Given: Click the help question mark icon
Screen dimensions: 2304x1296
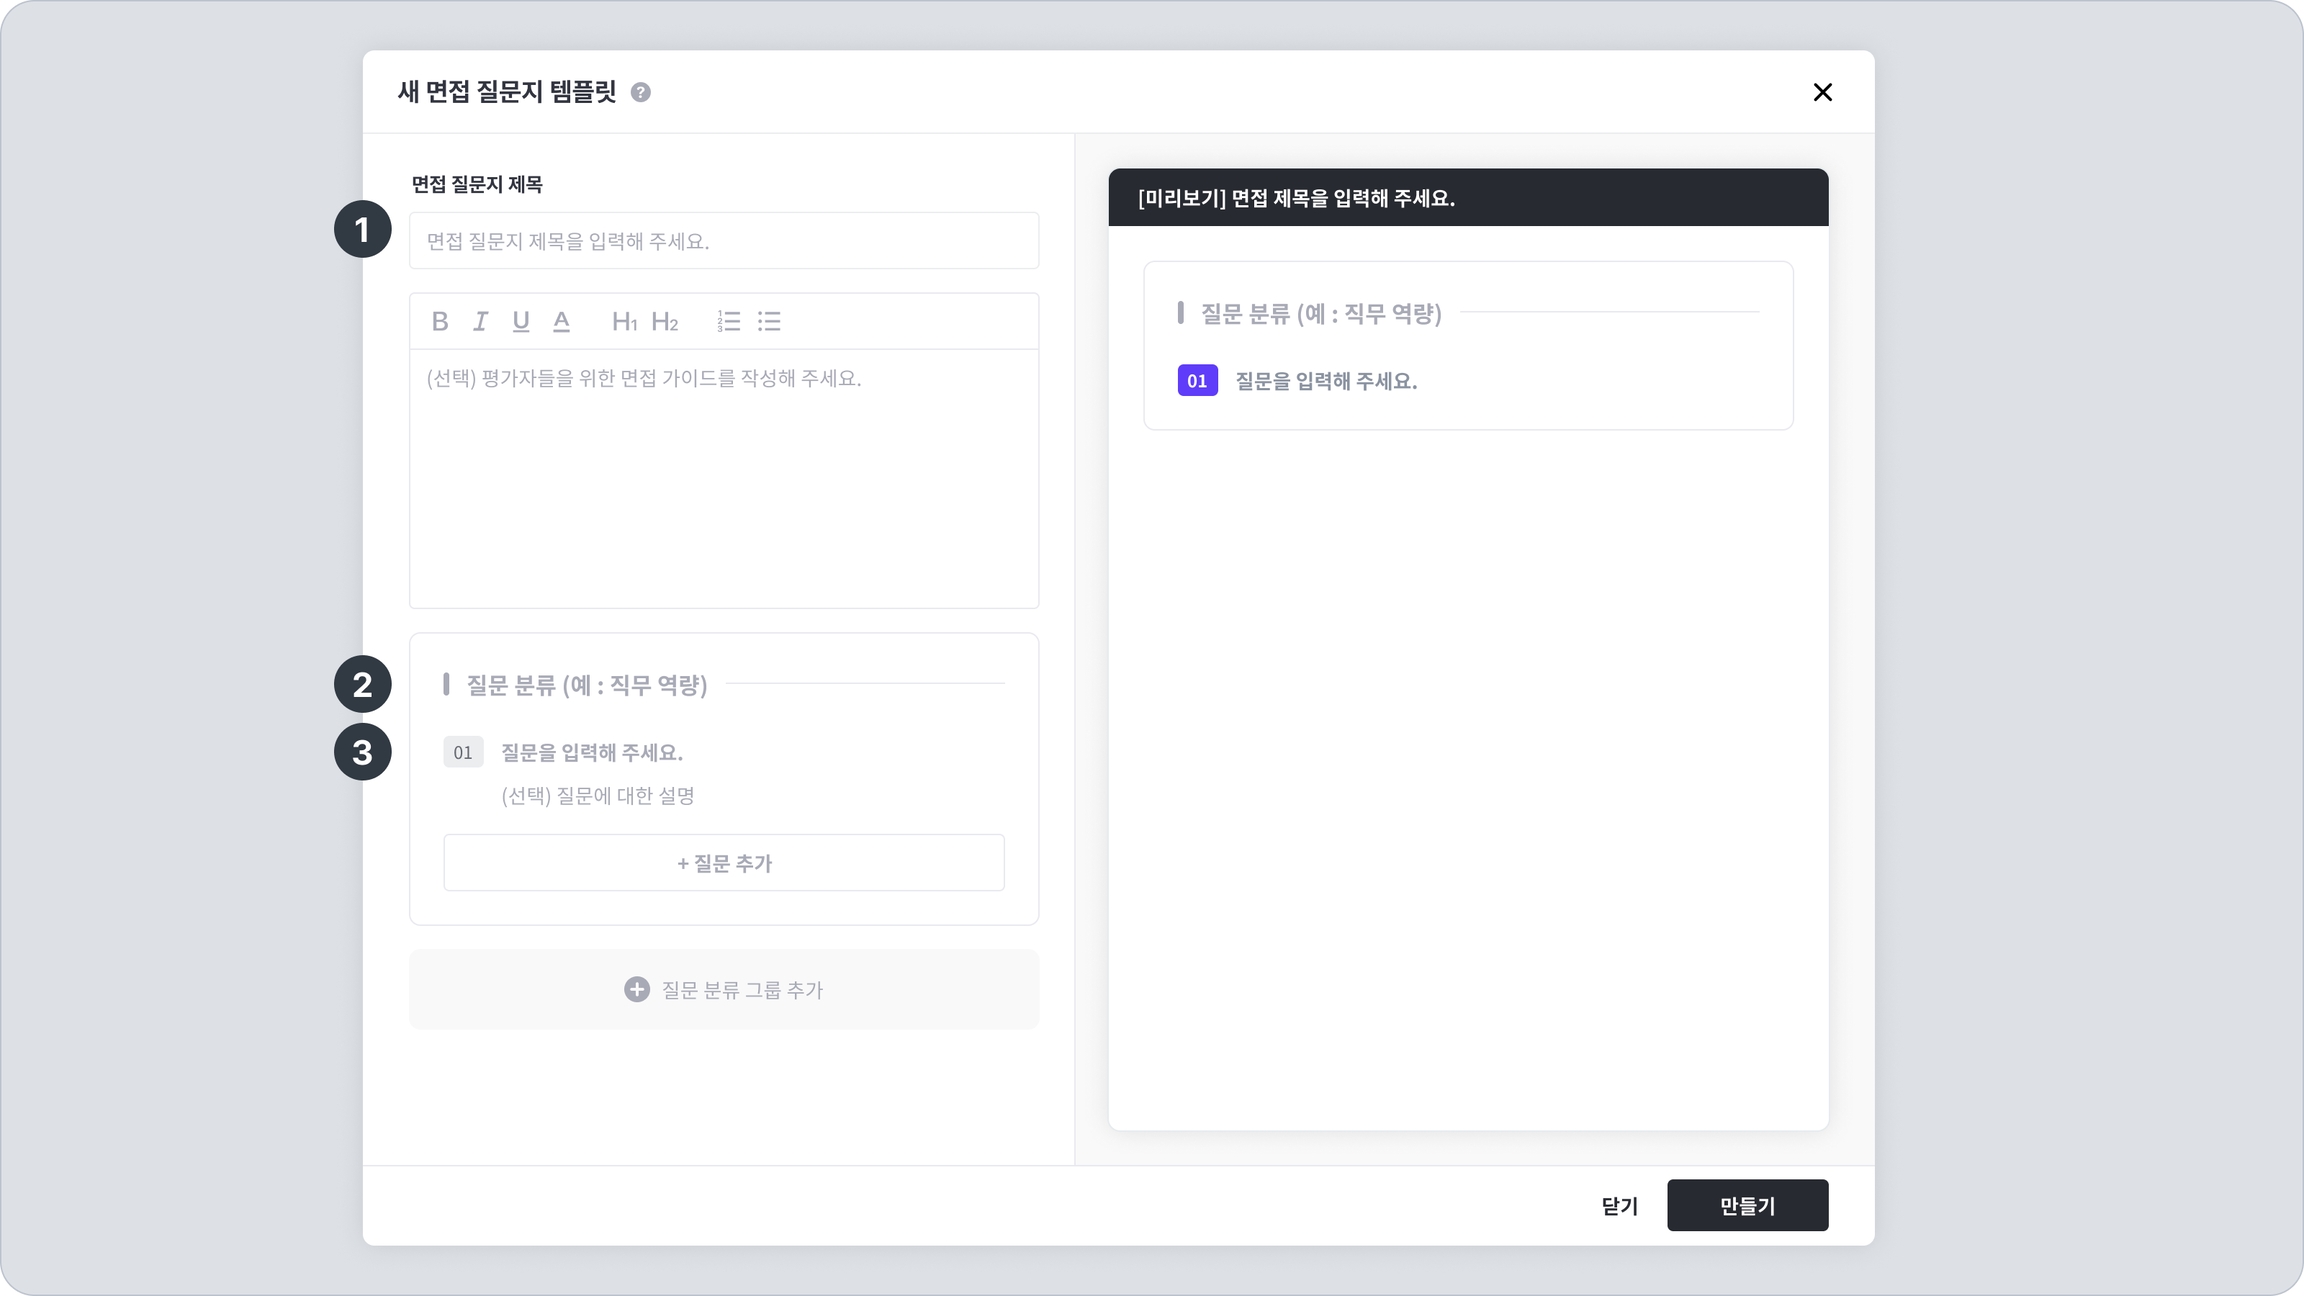Looking at the screenshot, I should pos(641,92).
